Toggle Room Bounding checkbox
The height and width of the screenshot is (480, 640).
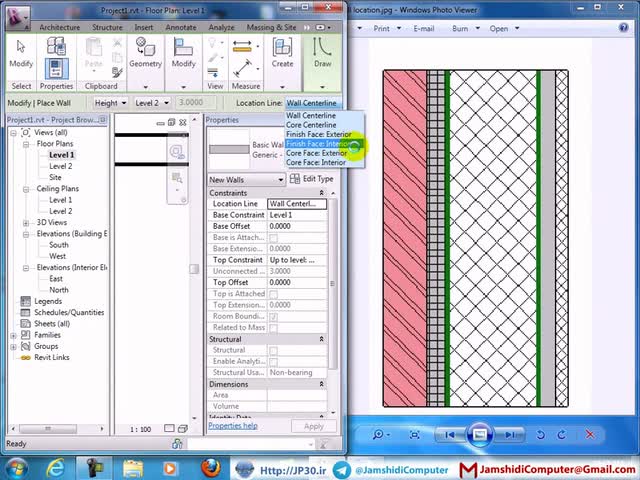click(x=273, y=316)
